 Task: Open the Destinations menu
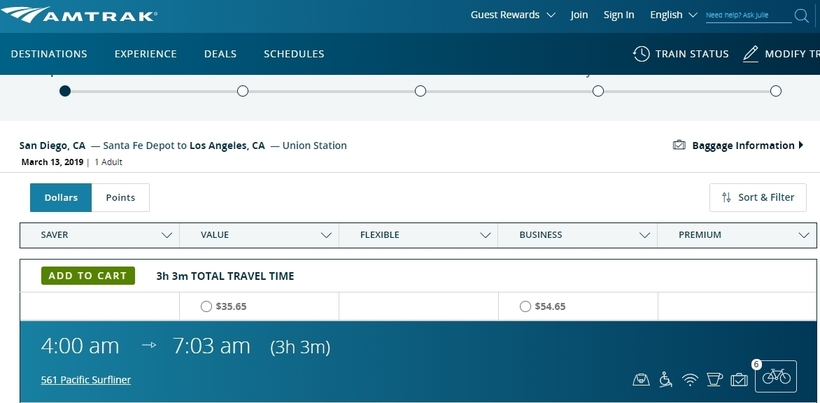pos(49,54)
